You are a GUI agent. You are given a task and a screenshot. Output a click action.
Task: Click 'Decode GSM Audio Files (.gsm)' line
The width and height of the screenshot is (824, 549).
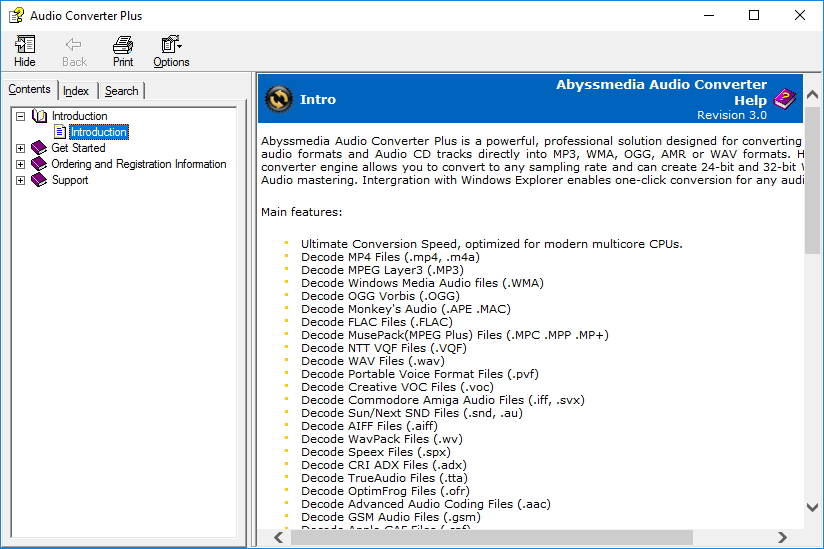point(391,517)
